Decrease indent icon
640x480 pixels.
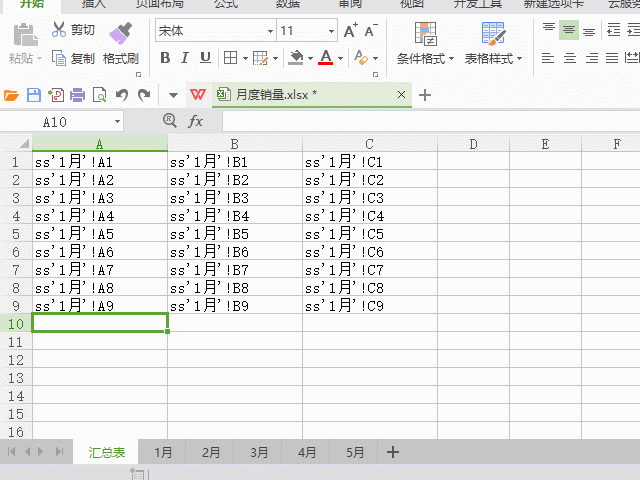(x=613, y=30)
